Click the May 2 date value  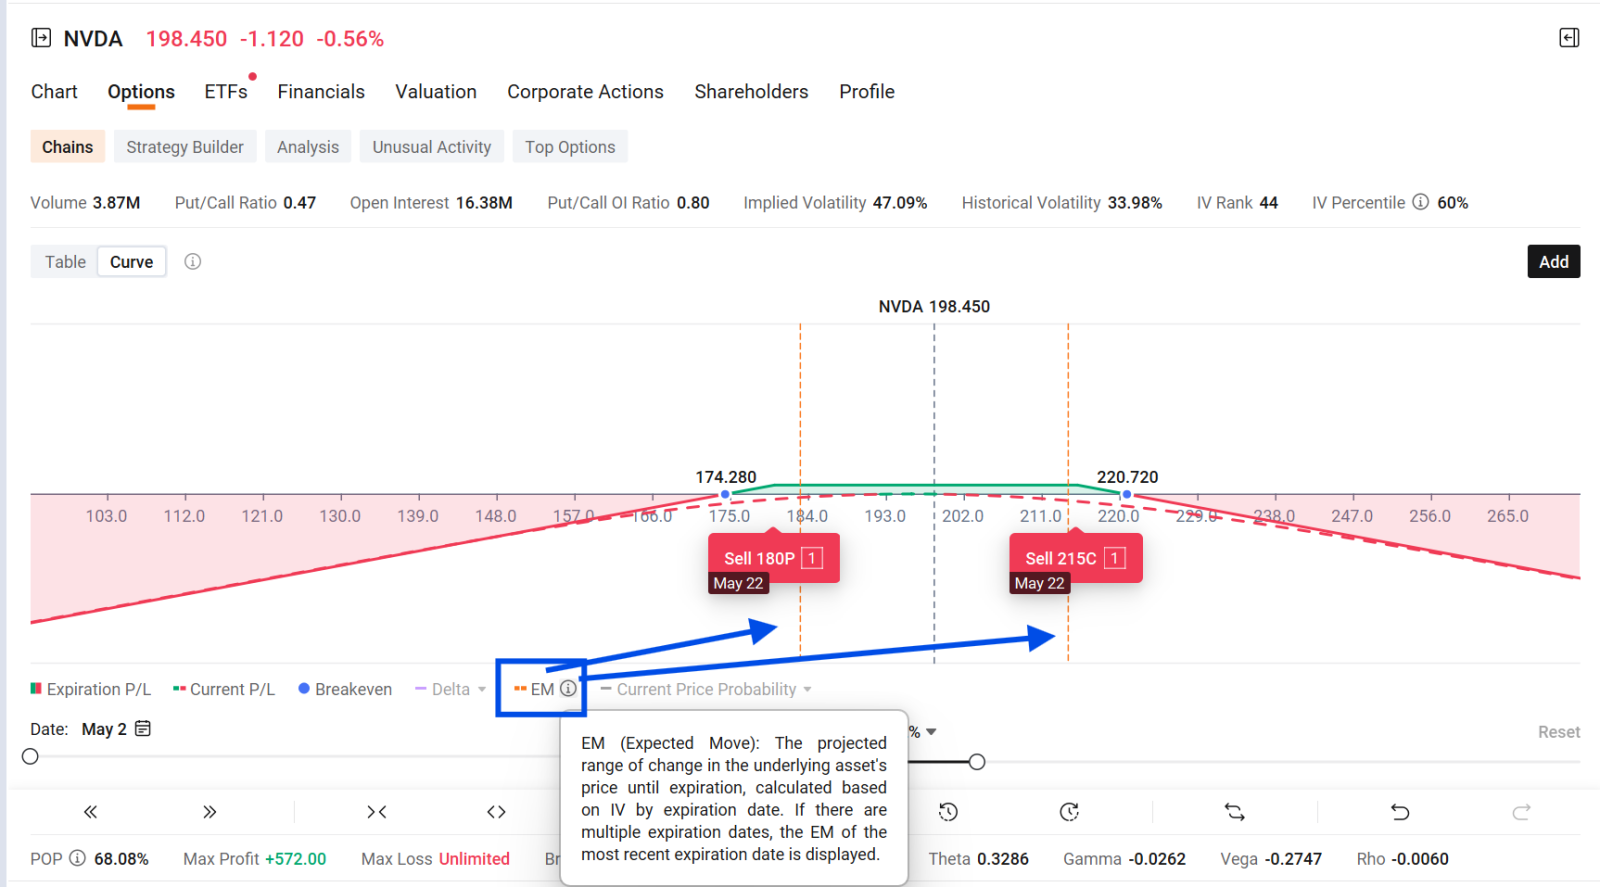click(104, 729)
